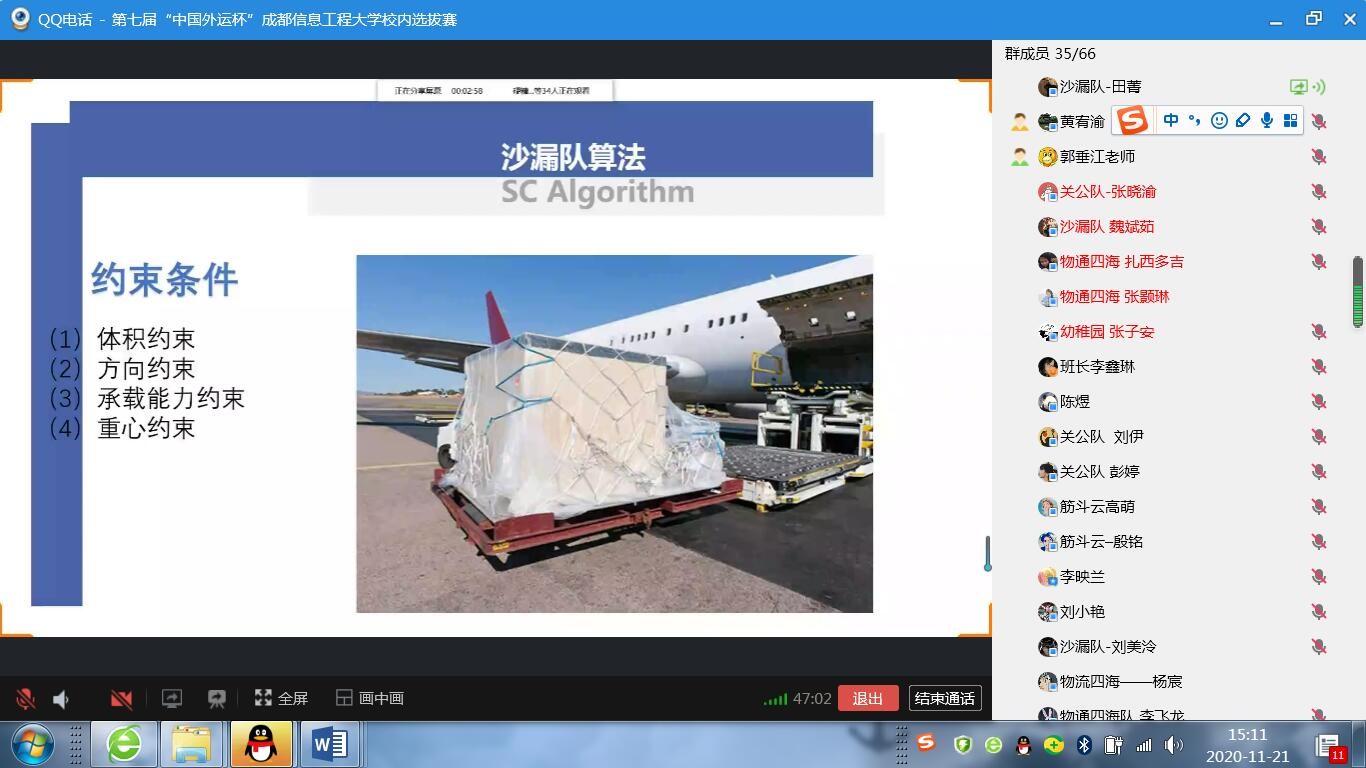Open Word from the Windows taskbar

coord(329,745)
